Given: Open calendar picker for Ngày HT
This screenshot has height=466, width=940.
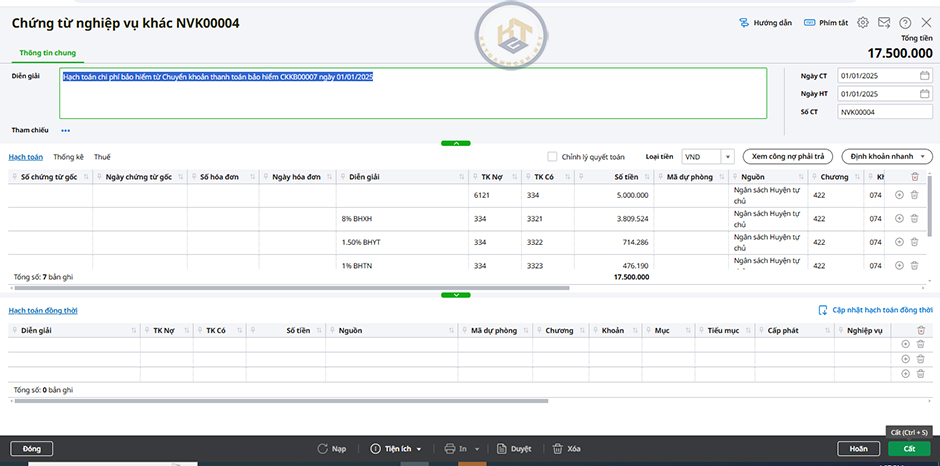Looking at the screenshot, I should [924, 94].
